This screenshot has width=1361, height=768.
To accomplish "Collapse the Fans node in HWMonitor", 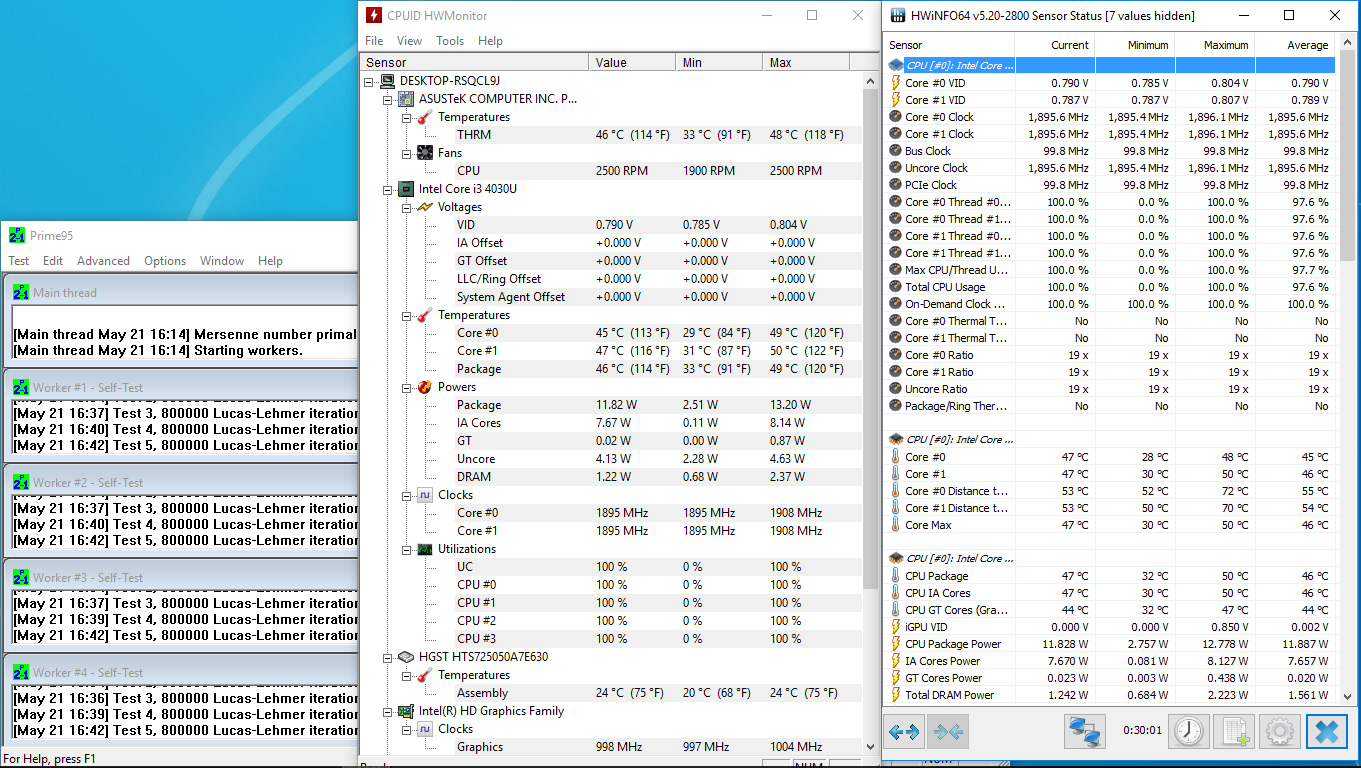I will coord(406,153).
